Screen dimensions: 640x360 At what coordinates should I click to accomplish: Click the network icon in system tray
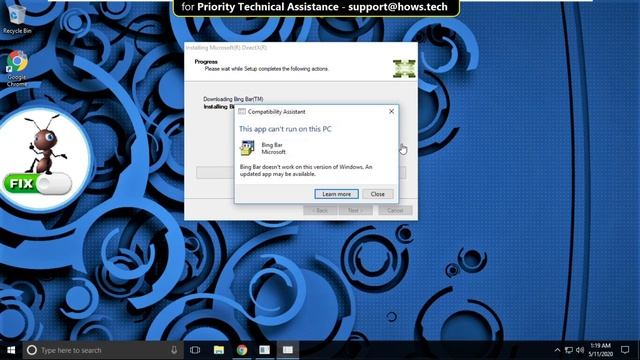569,350
